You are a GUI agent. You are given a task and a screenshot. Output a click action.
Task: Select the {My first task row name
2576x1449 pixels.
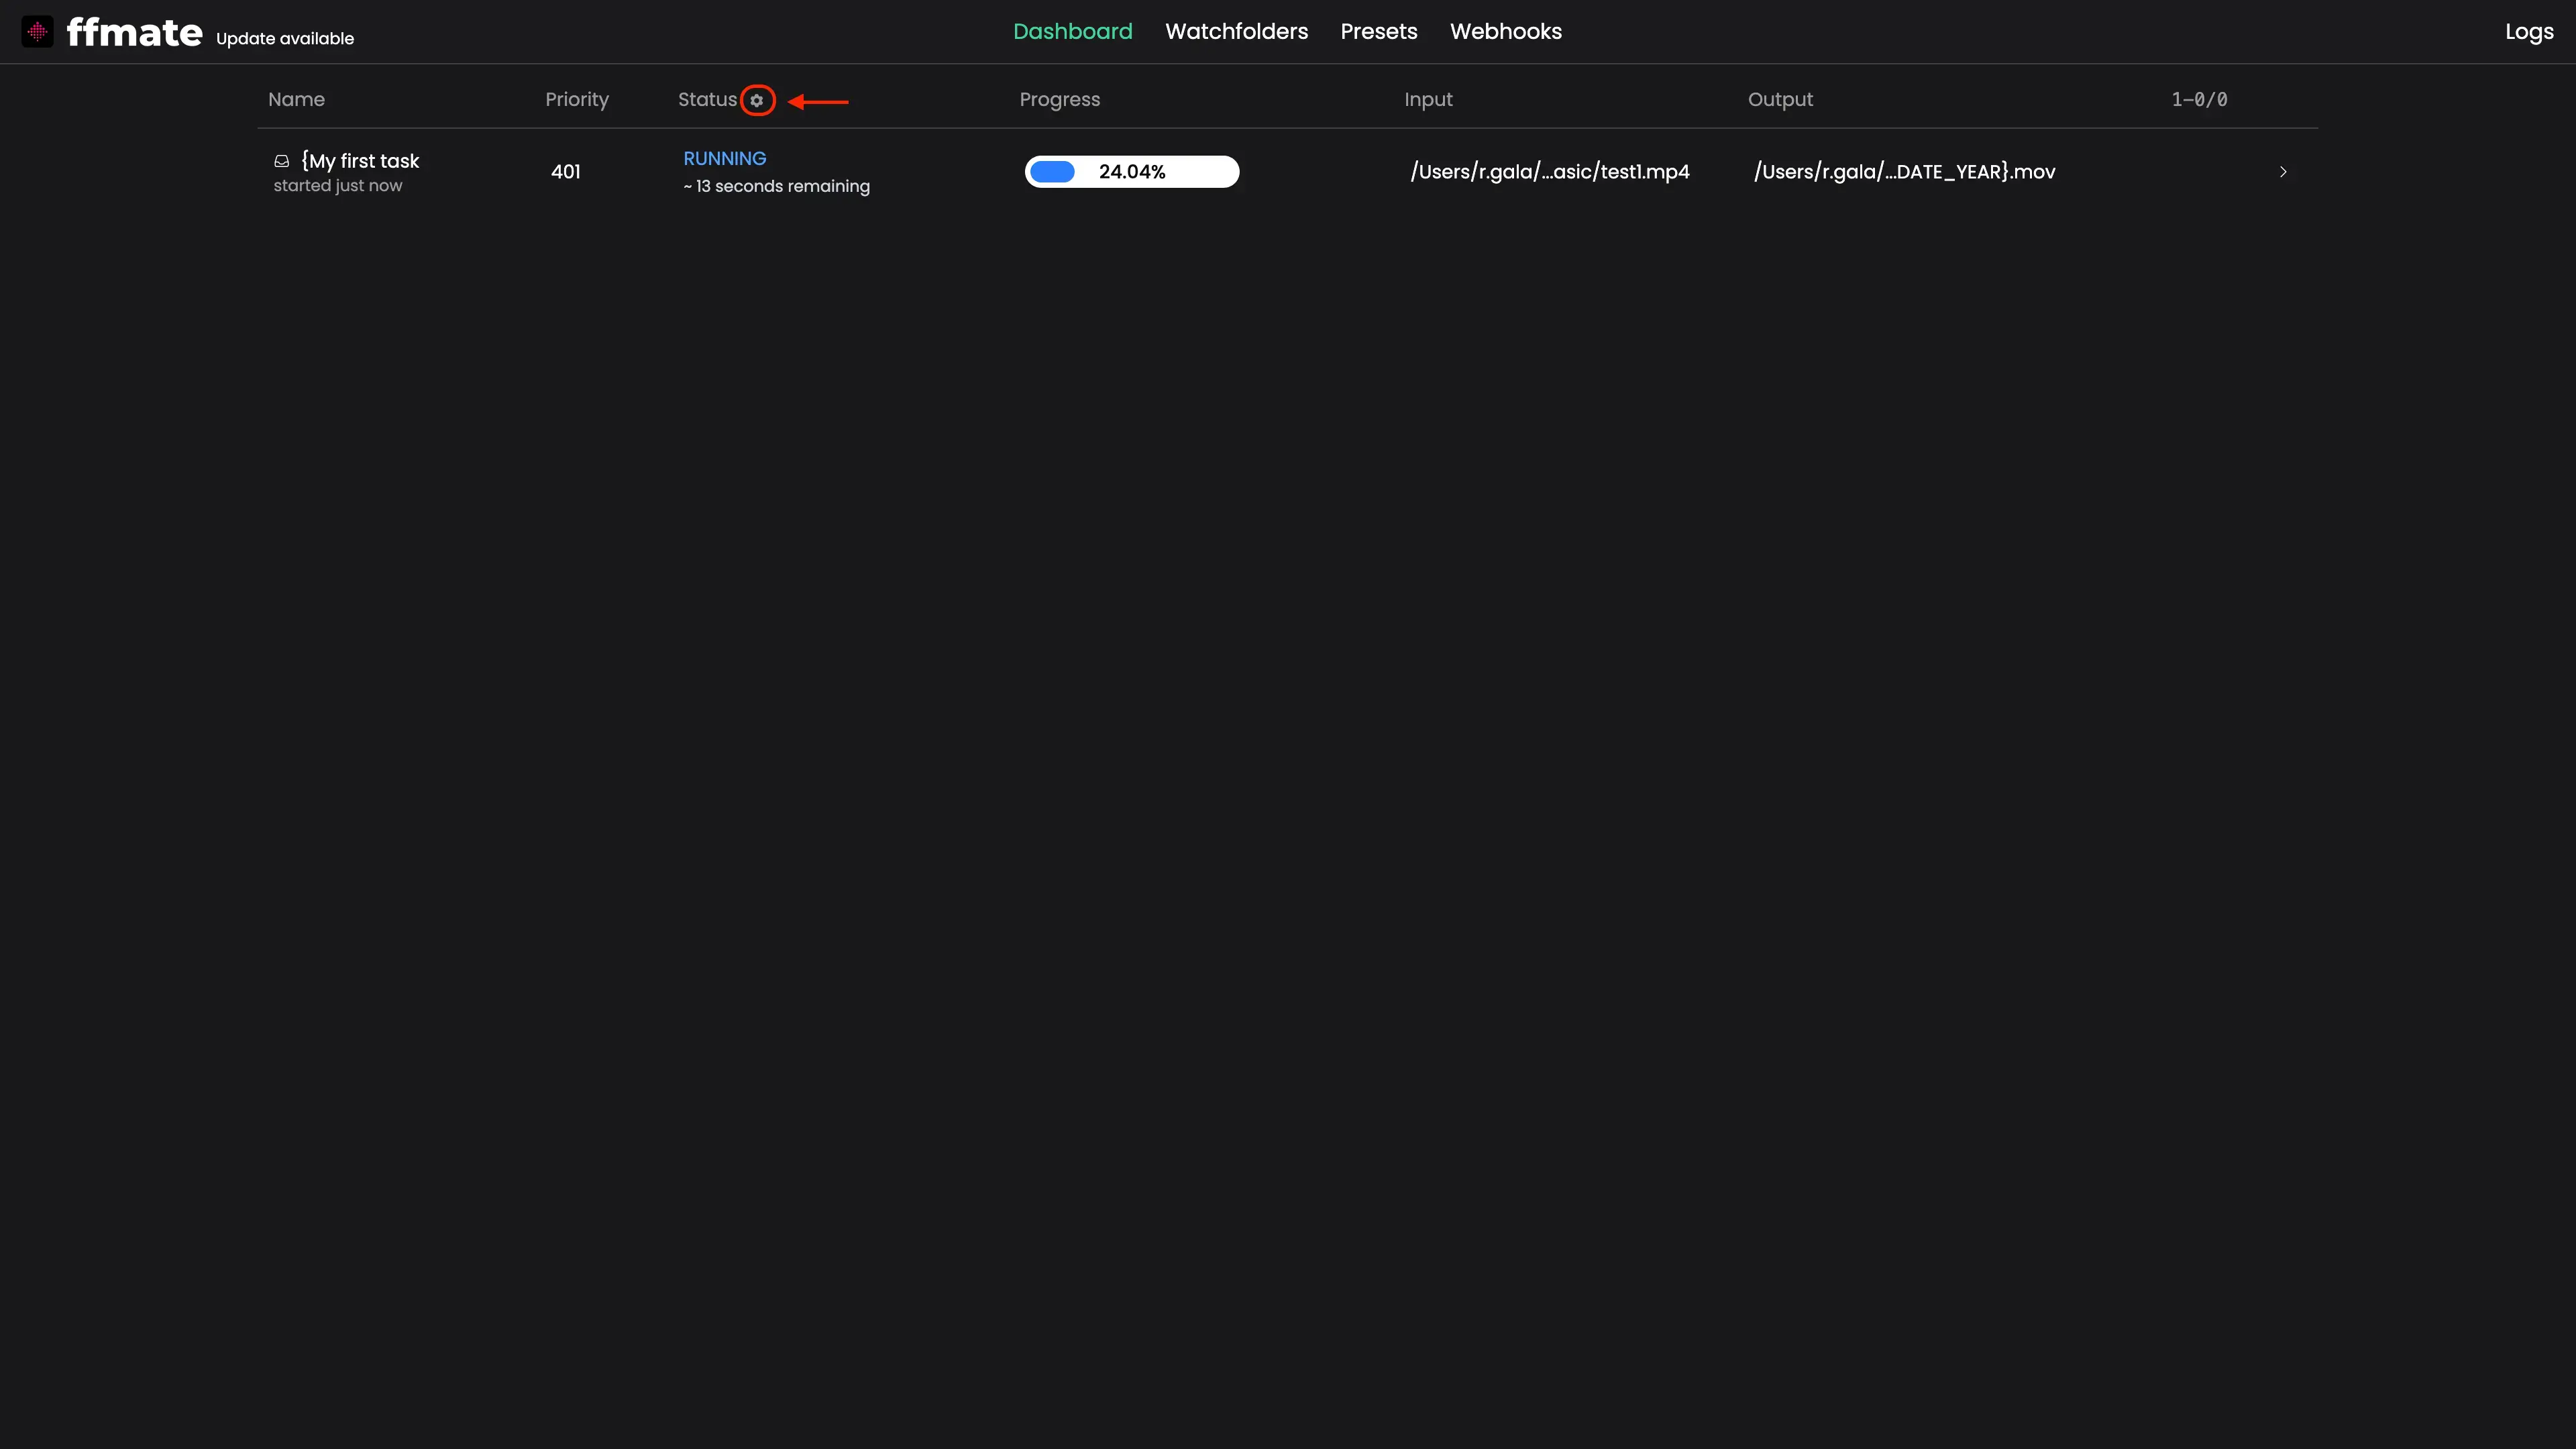point(360,161)
